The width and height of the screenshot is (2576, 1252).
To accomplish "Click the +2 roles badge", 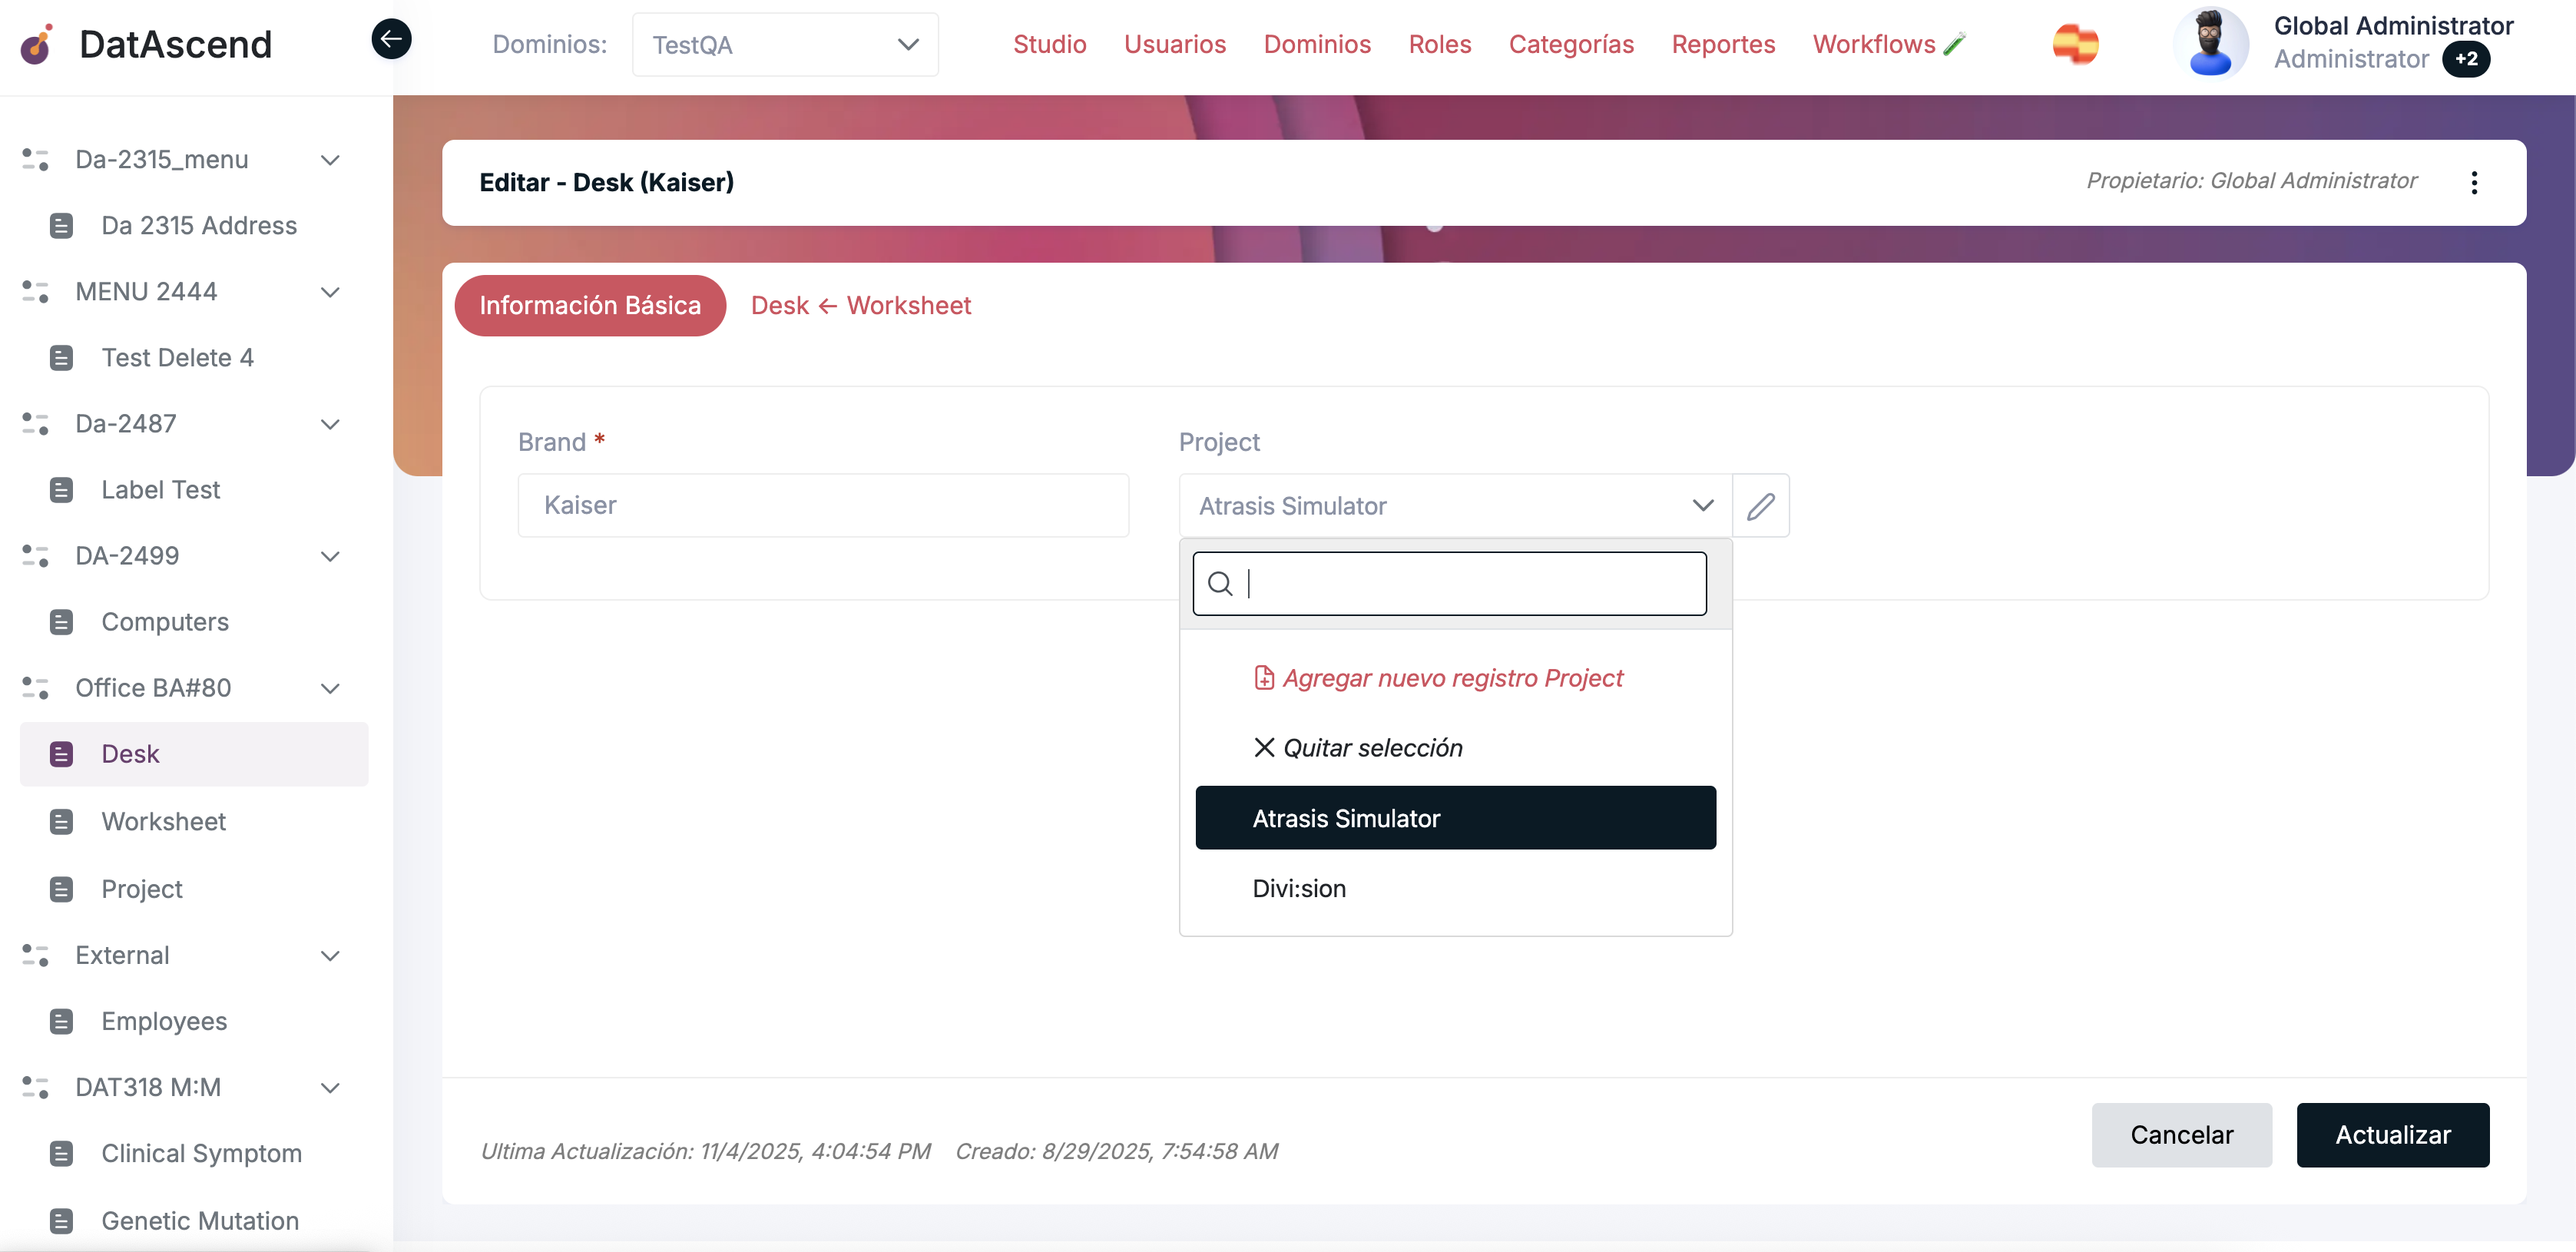I will coord(2466,59).
